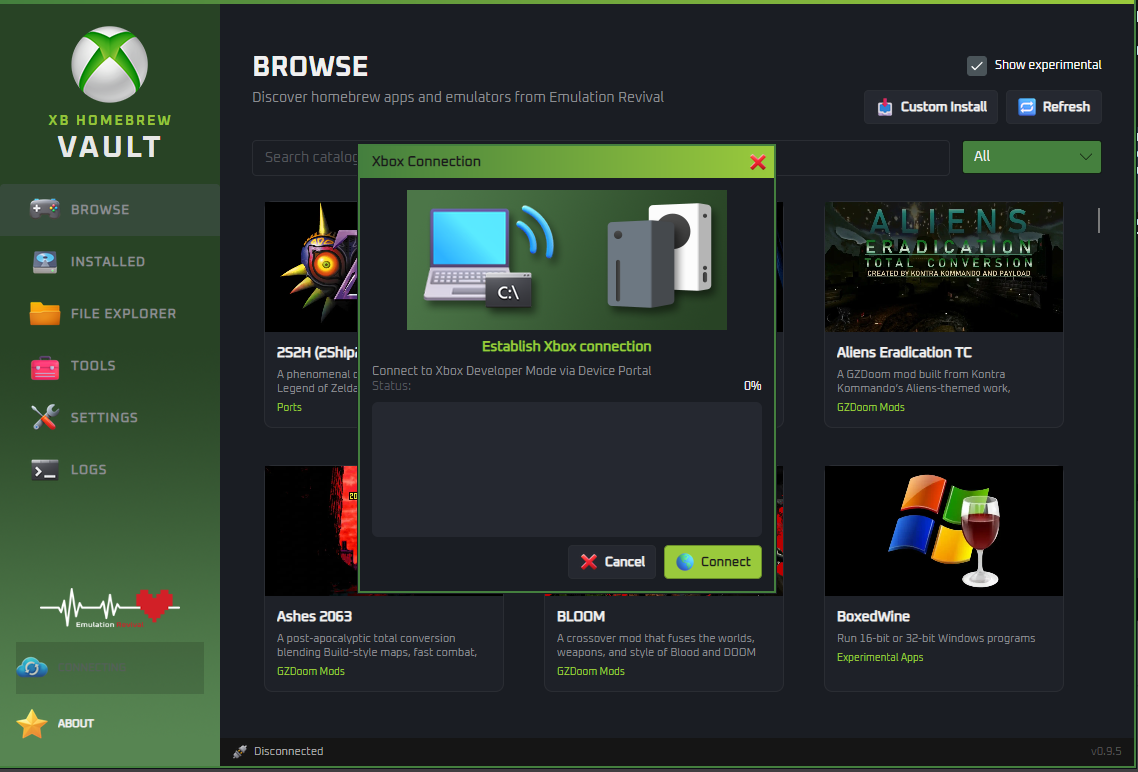The width and height of the screenshot is (1138, 772).
Task: Open the 2S2H Majora's Mask thumbnail
Action: coord(312,267)
